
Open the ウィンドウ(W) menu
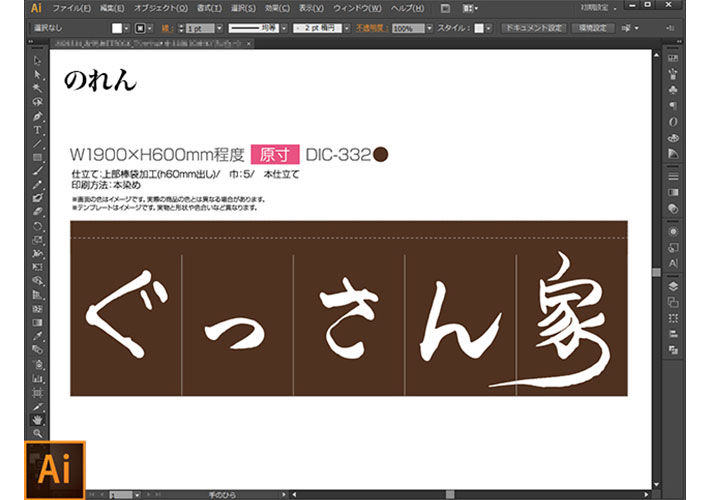point(357,8)
